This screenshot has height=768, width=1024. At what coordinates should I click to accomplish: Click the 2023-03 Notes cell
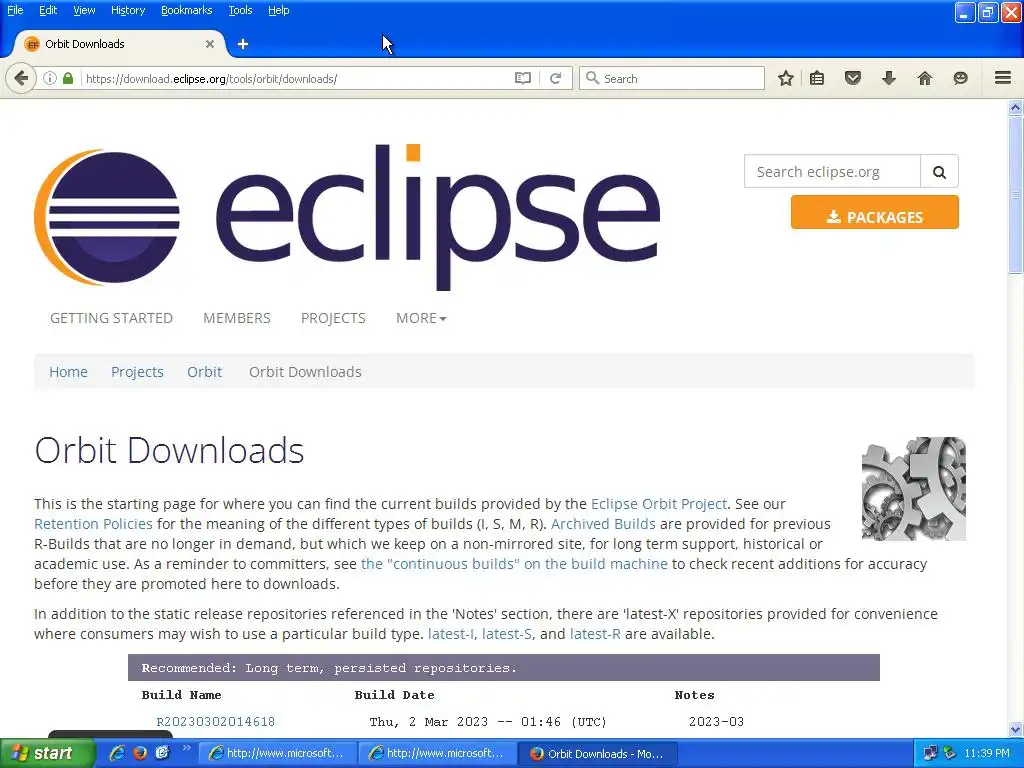[x=716, y=722]
